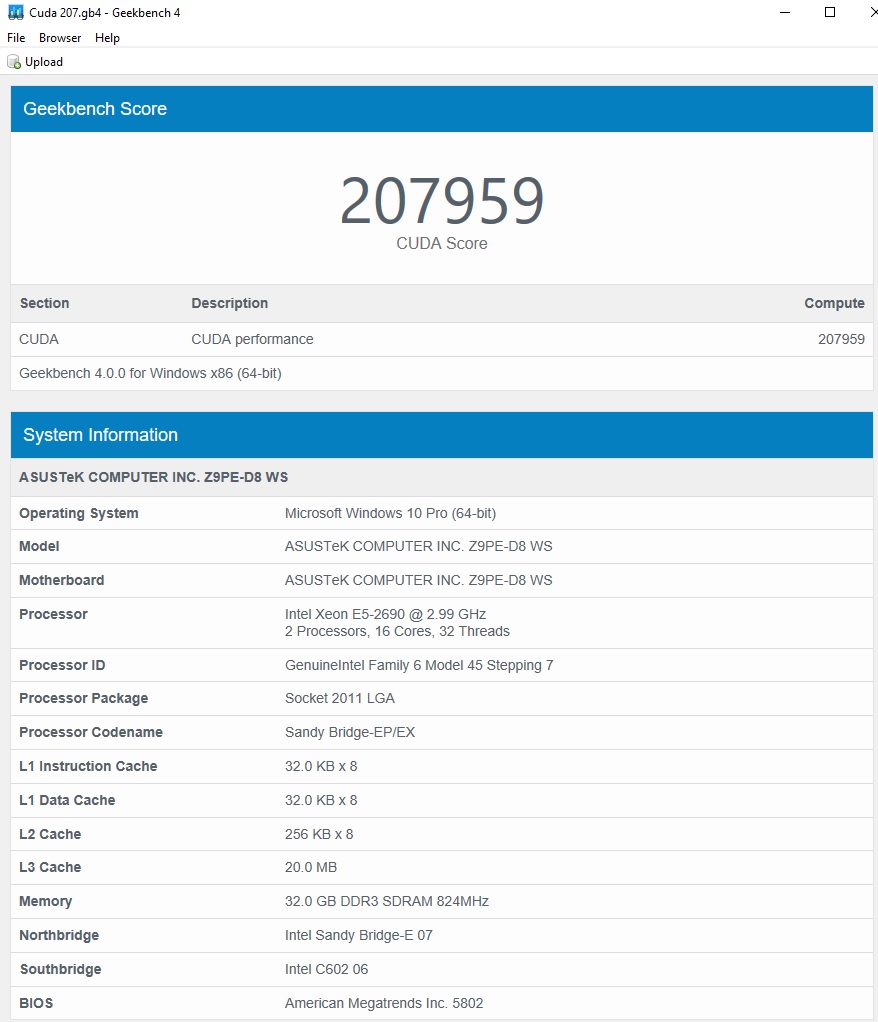The image size is (878, 1022).
Task: Open the Help menu
Action: coord(108,38)
